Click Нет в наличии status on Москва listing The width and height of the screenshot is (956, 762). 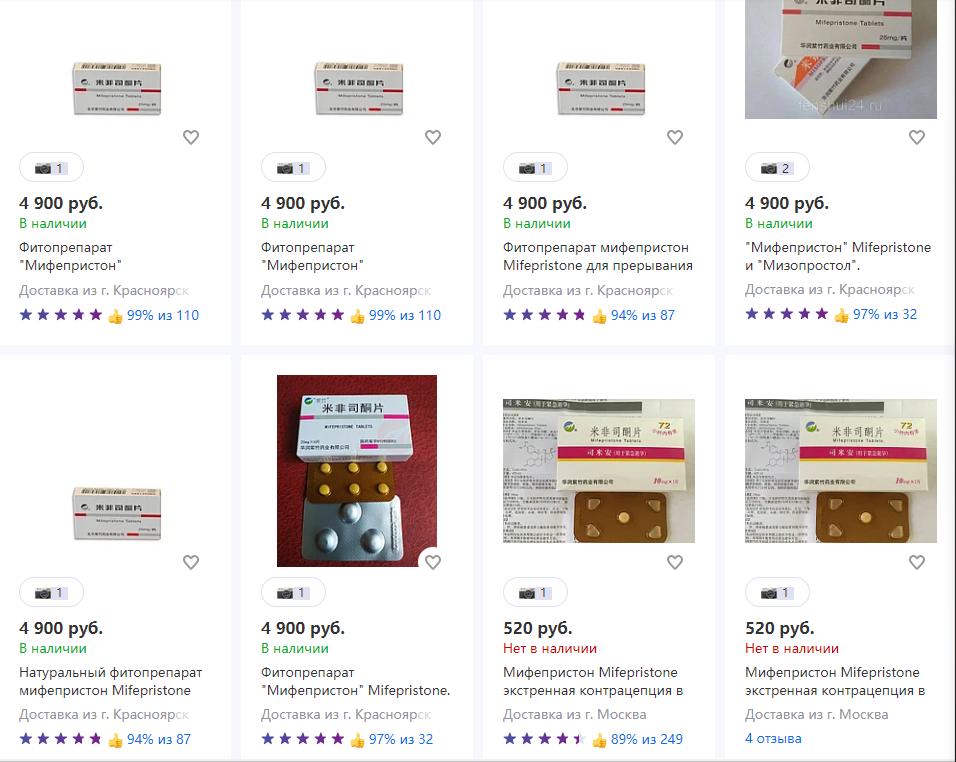[551, 647]
